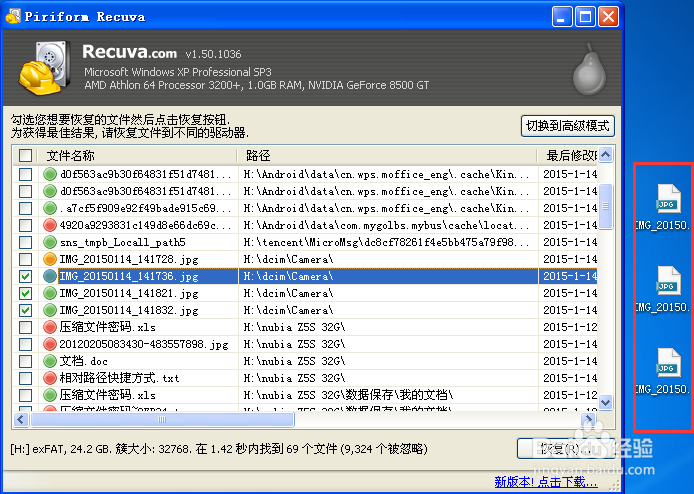Select the 文档.doc file name
The image size is (694, 494).
83,361
